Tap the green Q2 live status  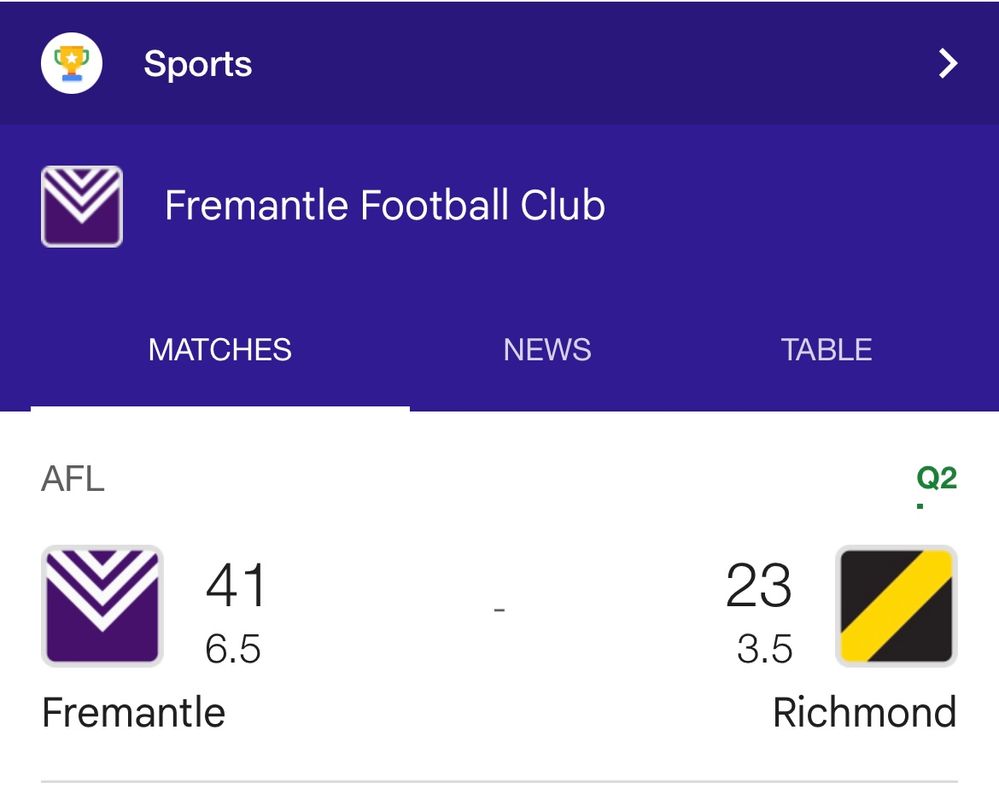937,478
